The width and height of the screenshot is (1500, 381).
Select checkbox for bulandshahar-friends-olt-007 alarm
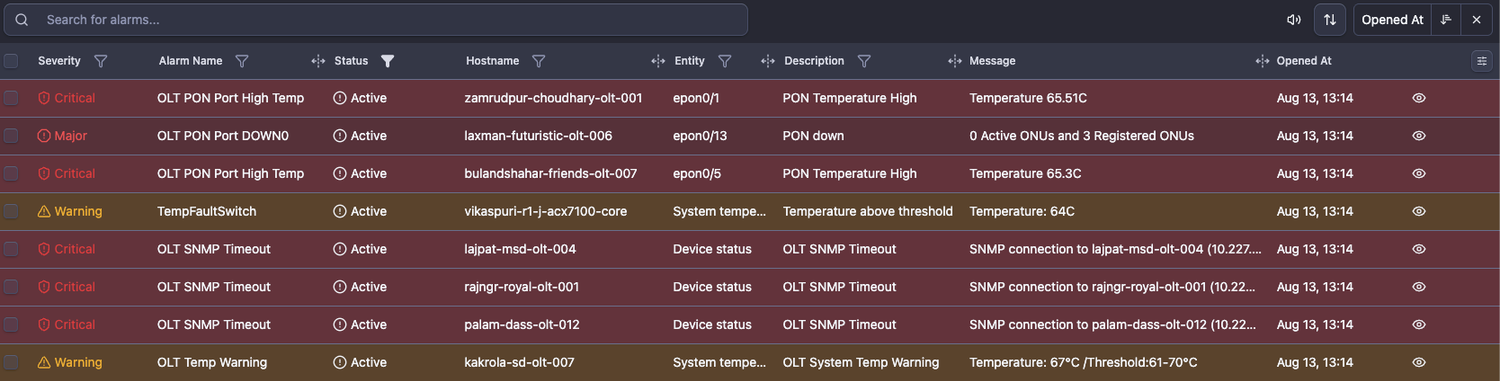click(x=11, y=174)
